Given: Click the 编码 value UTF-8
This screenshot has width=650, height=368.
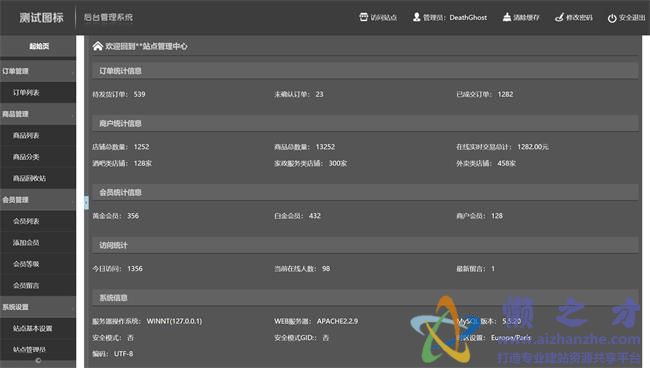Looking at the screenshot, I should 124,353.
